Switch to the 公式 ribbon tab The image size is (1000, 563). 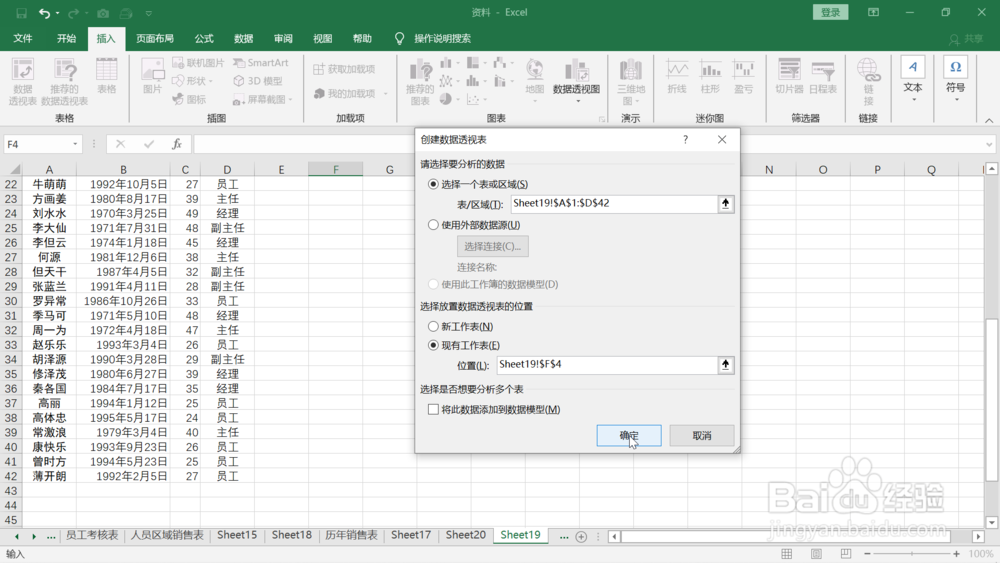pyautogui.click(x=204, y=38)
